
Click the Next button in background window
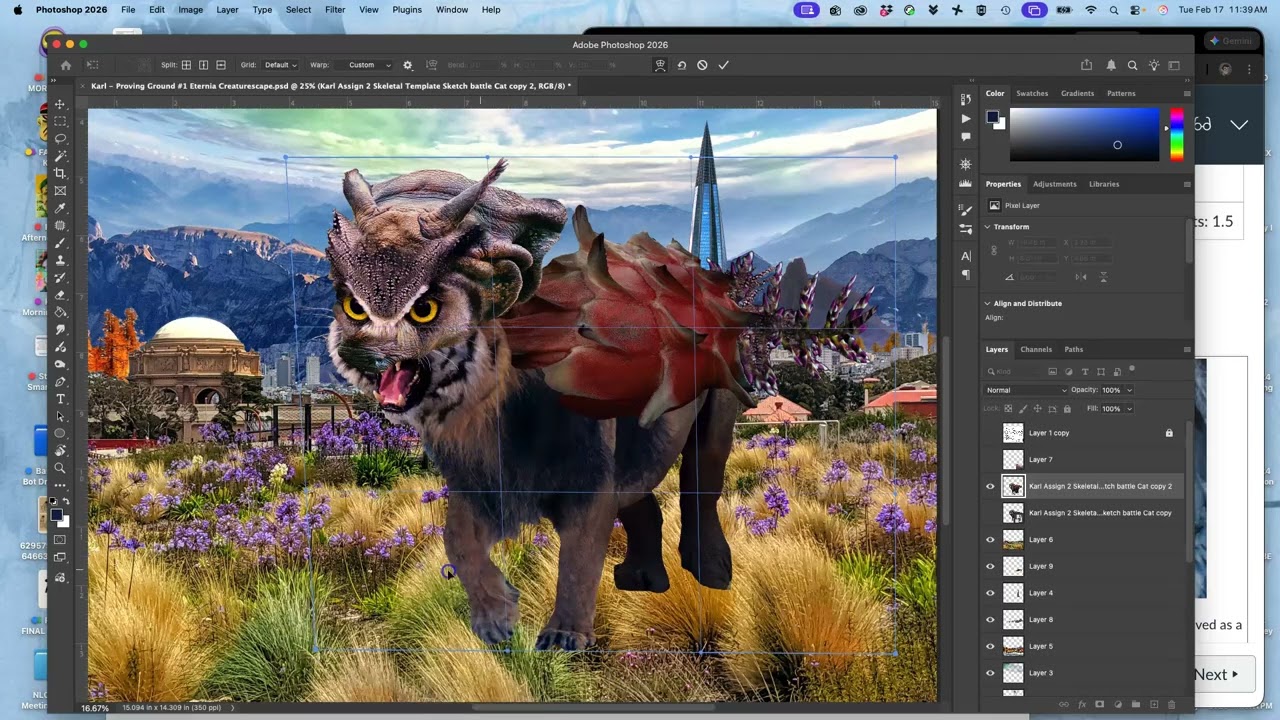[1216, 674]
